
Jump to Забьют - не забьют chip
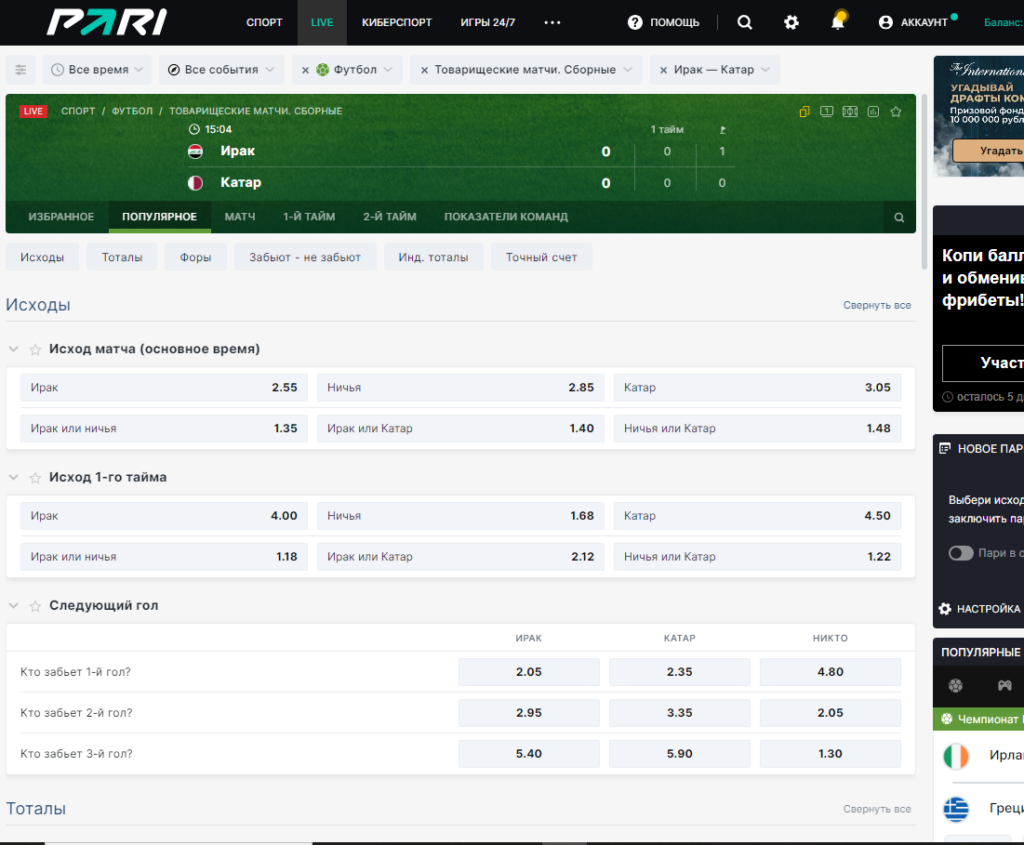[305, 257]
